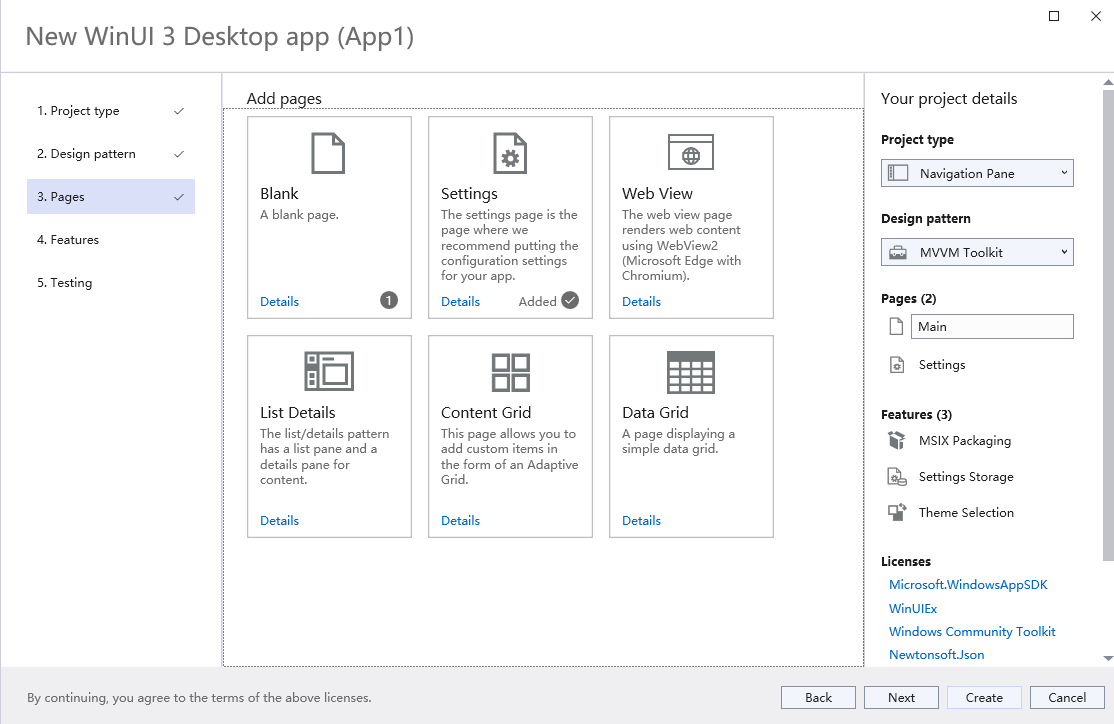Click the Settings card title
The image size is (1114, 724).
469,193
